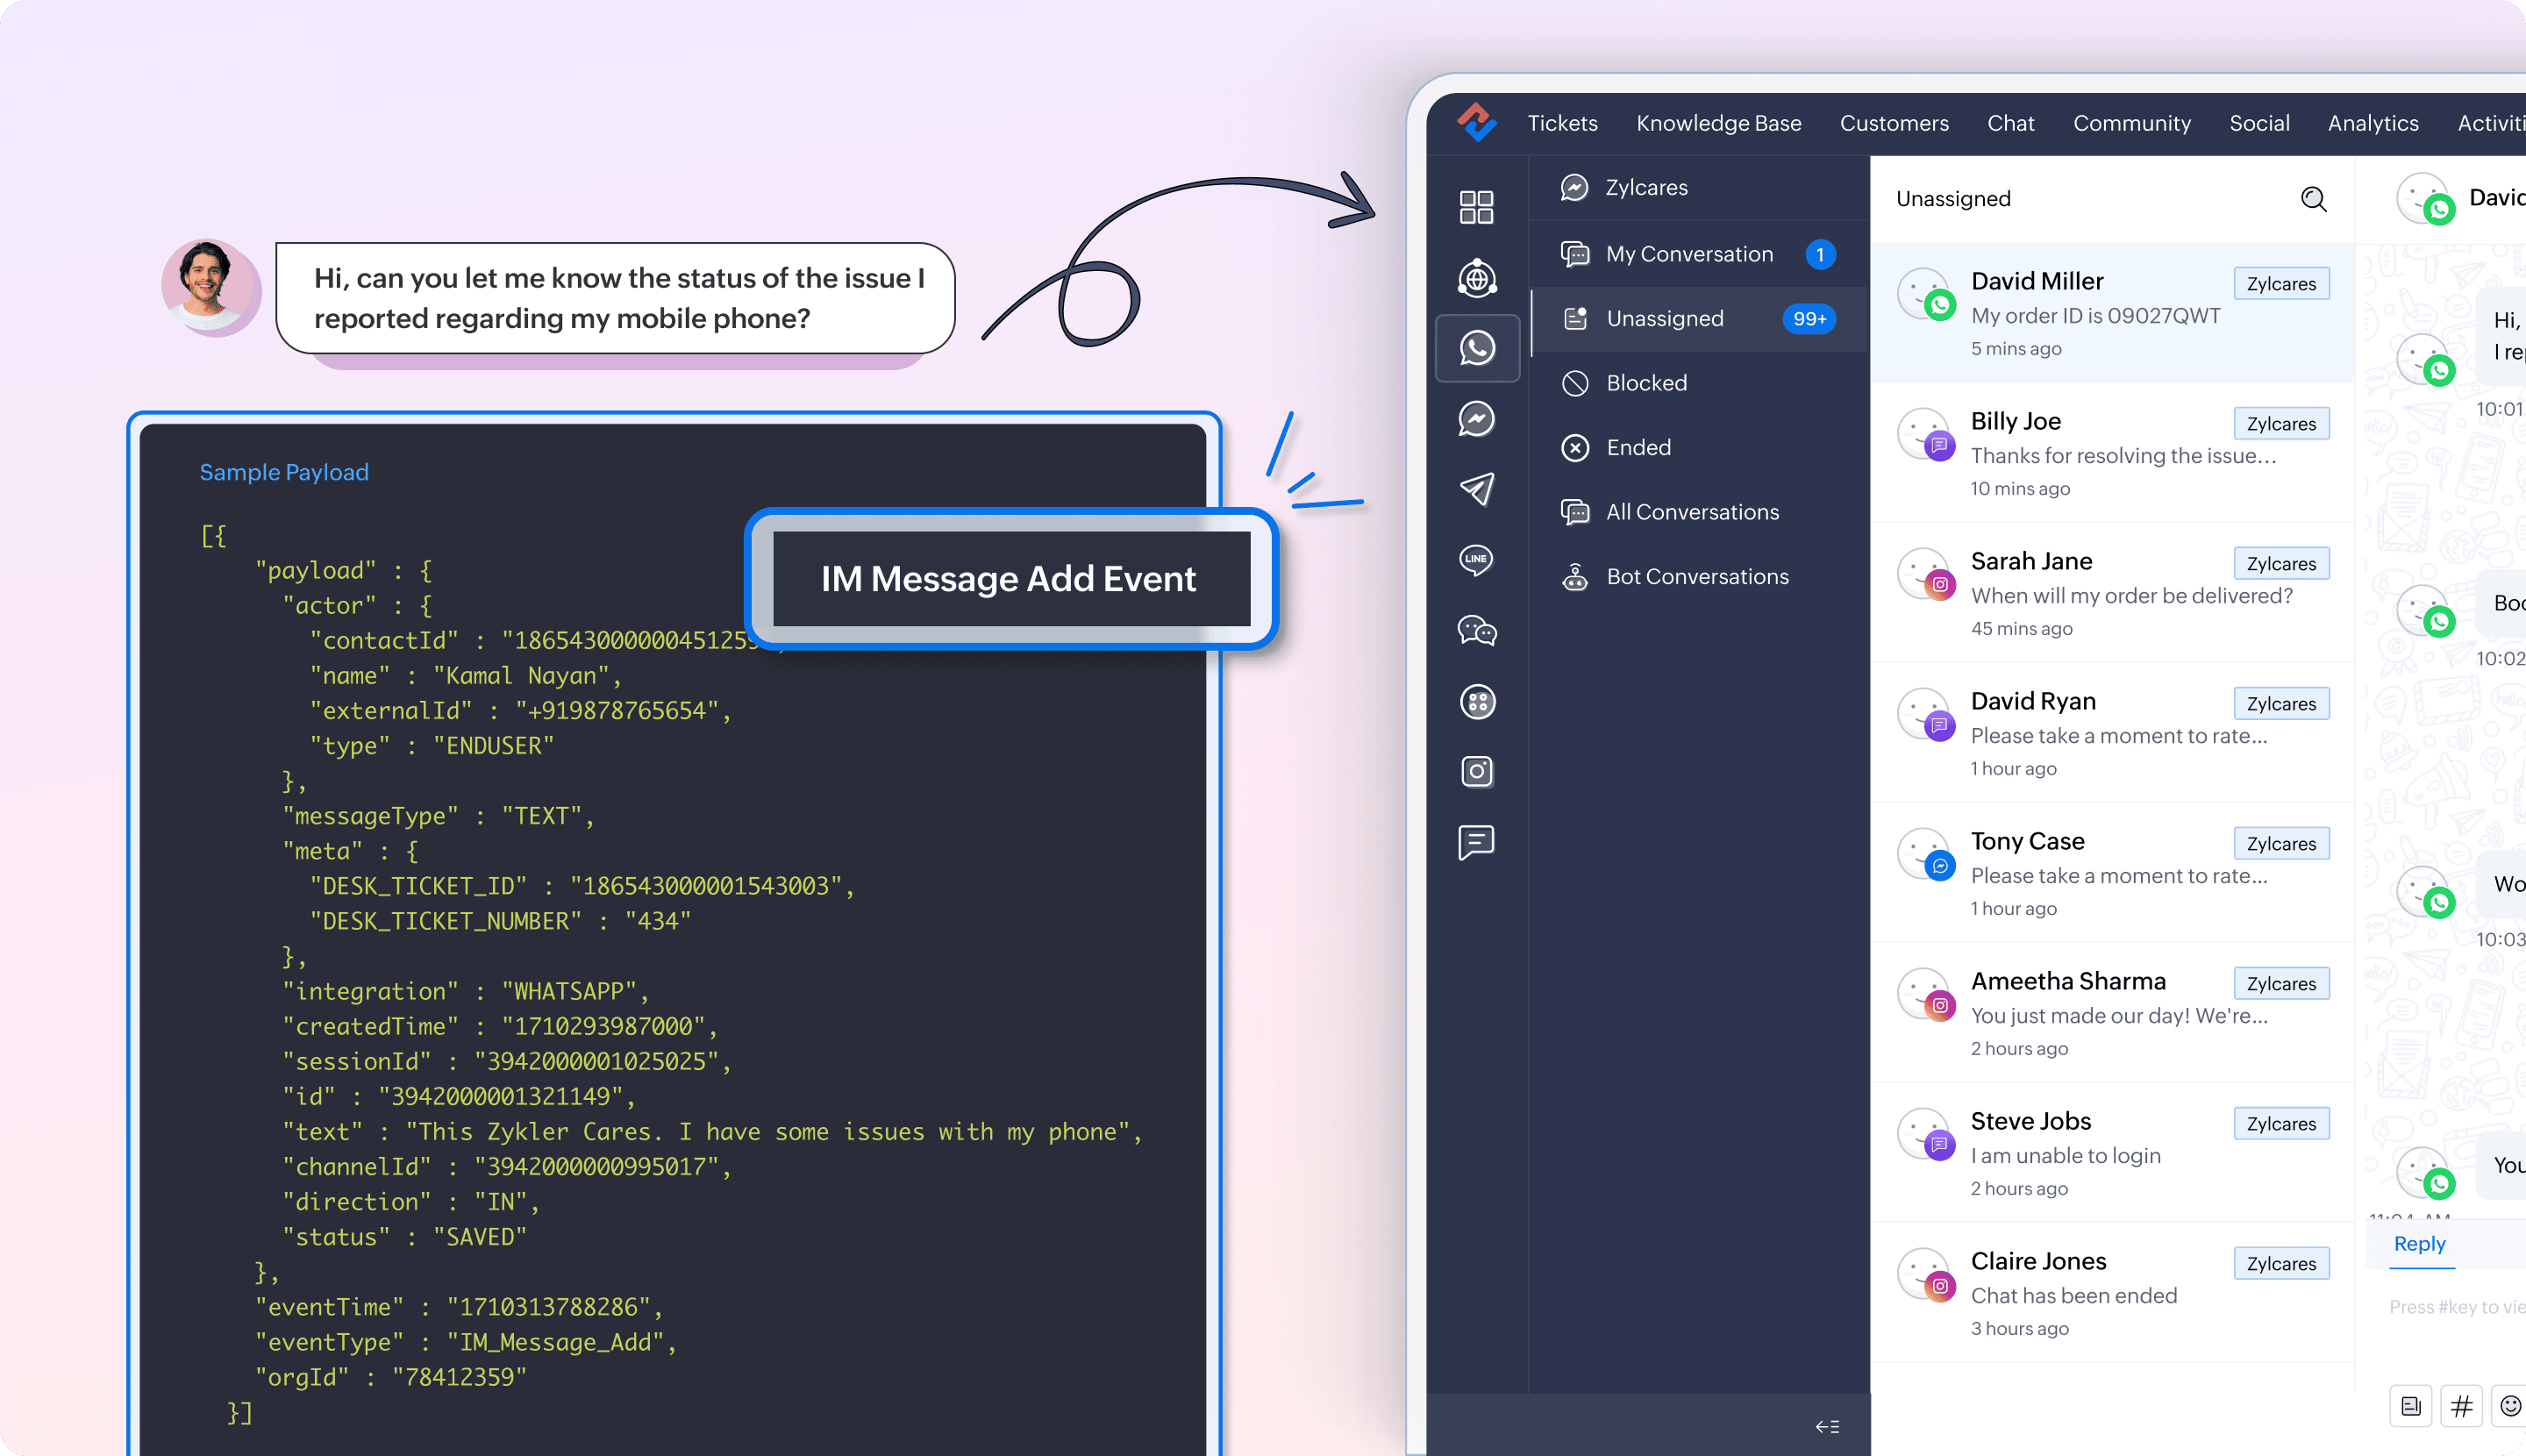Show the Blocked conversations list
Screen dimensions: 2526x1456
[1646, 383]
